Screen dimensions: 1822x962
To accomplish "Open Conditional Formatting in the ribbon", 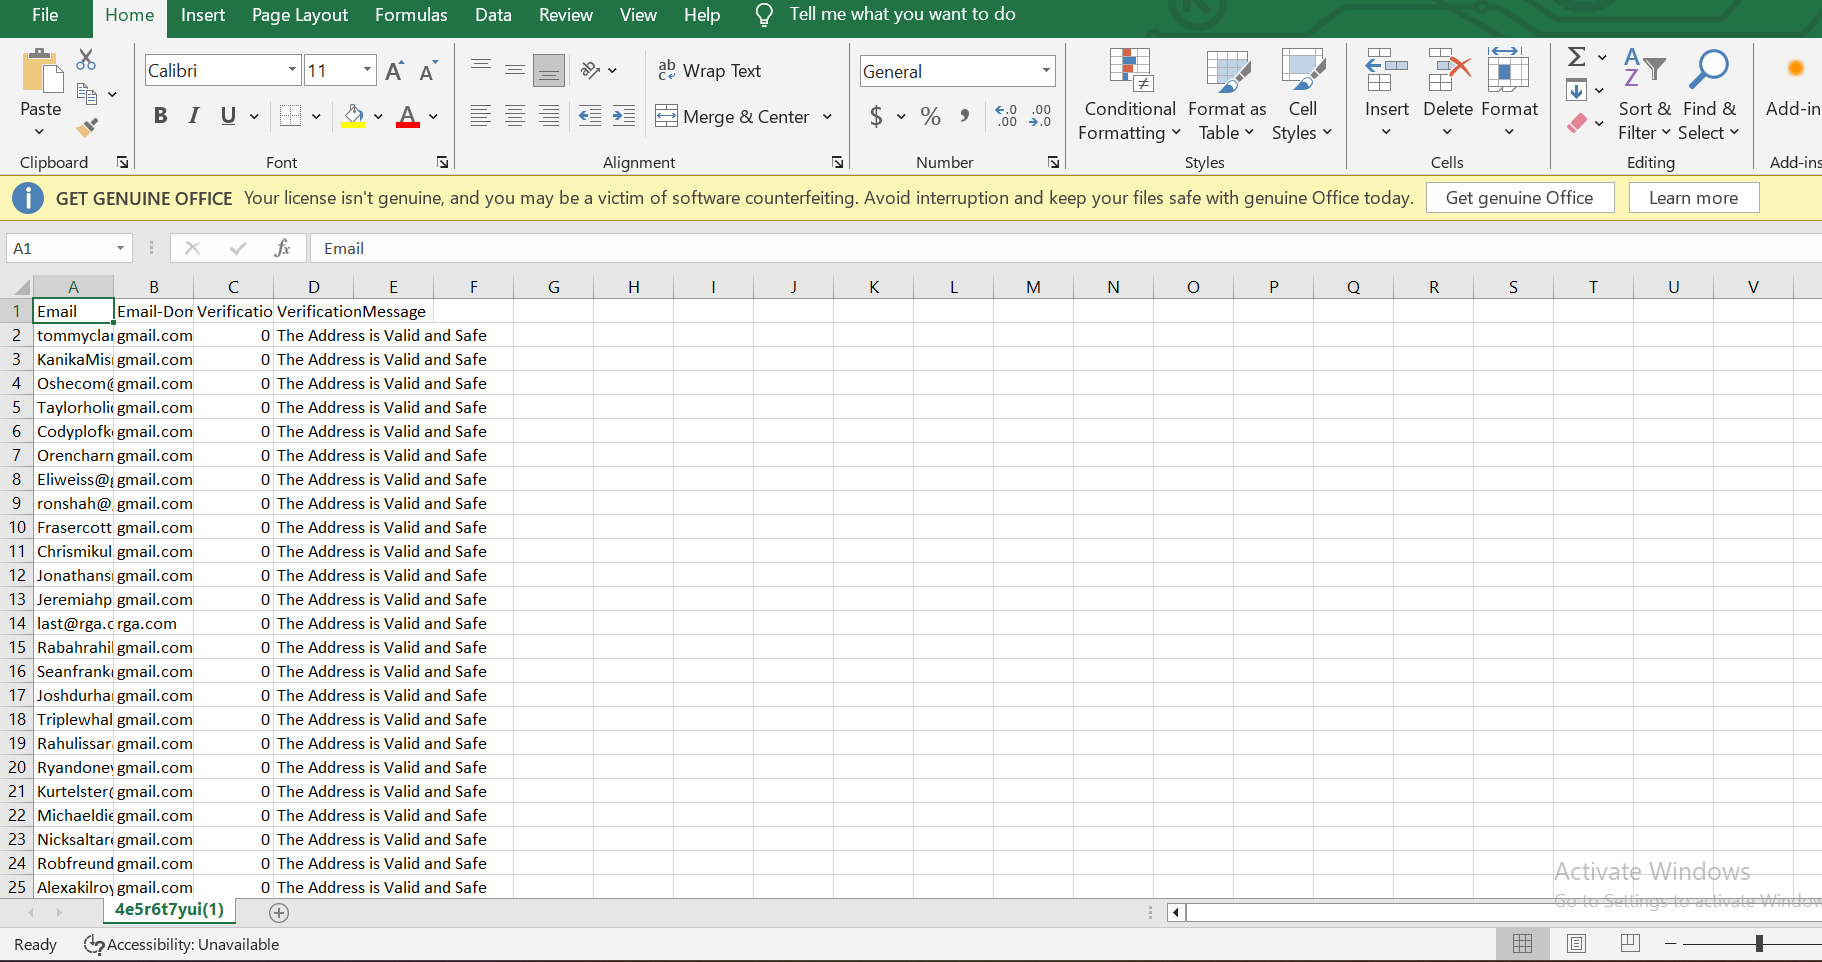I will click(1129, 95).
